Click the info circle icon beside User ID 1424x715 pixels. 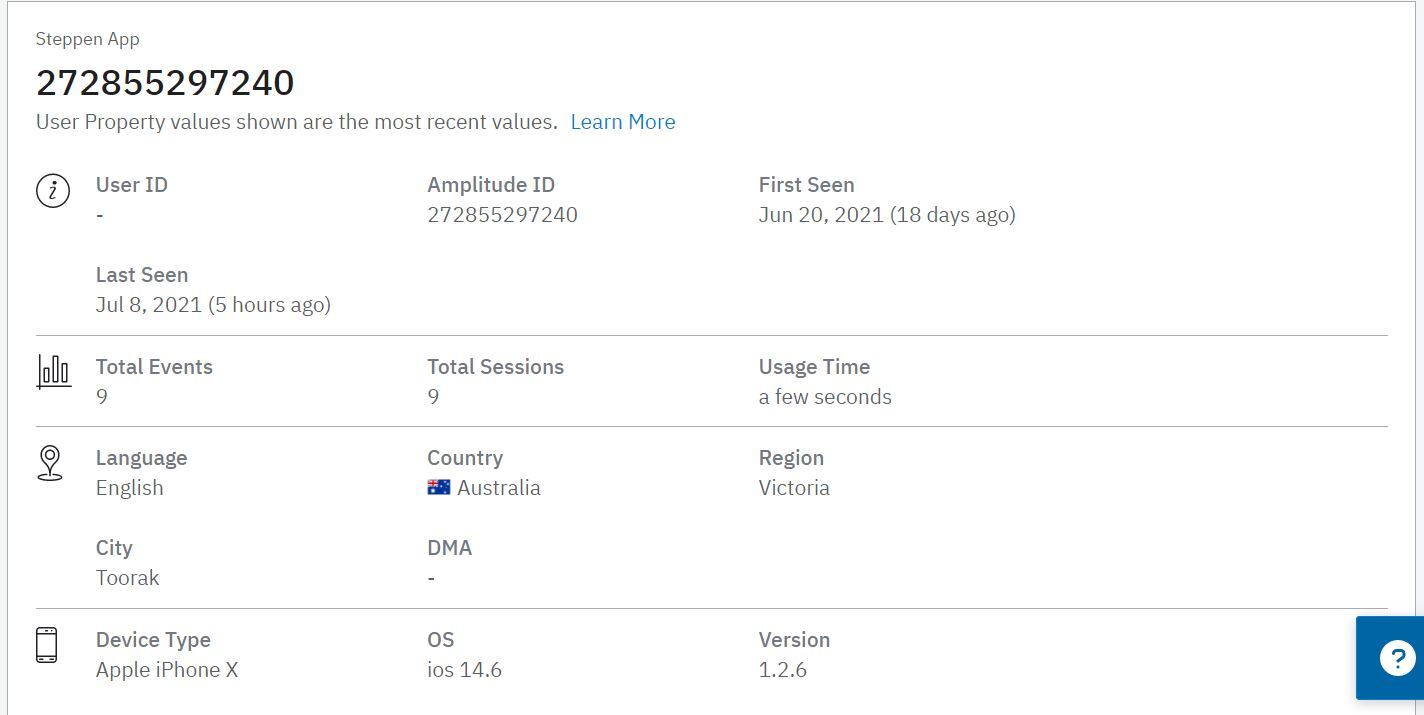[x=53, y=190]
